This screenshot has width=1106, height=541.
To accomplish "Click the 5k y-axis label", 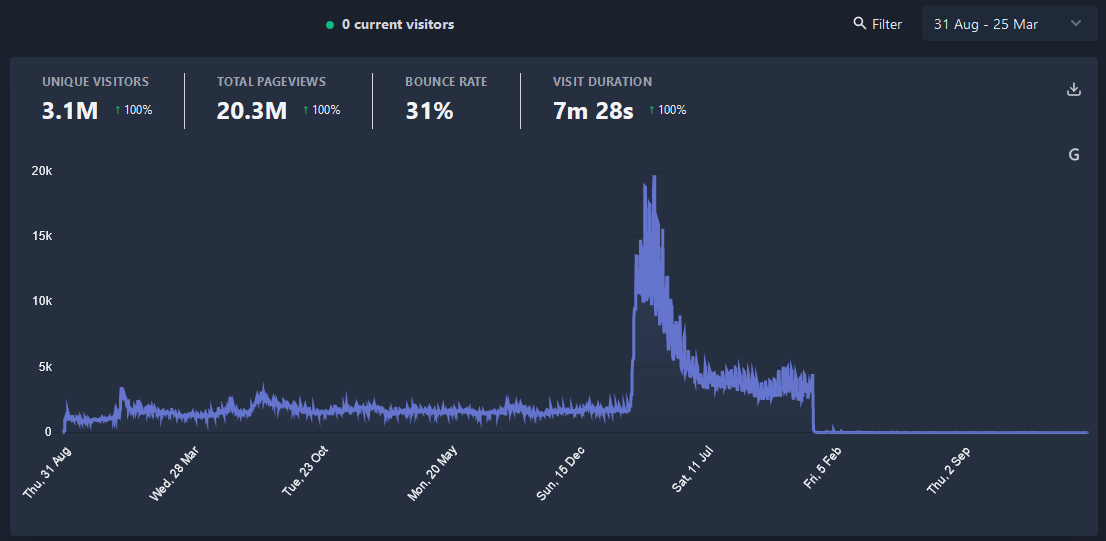I will coord(47,367).
